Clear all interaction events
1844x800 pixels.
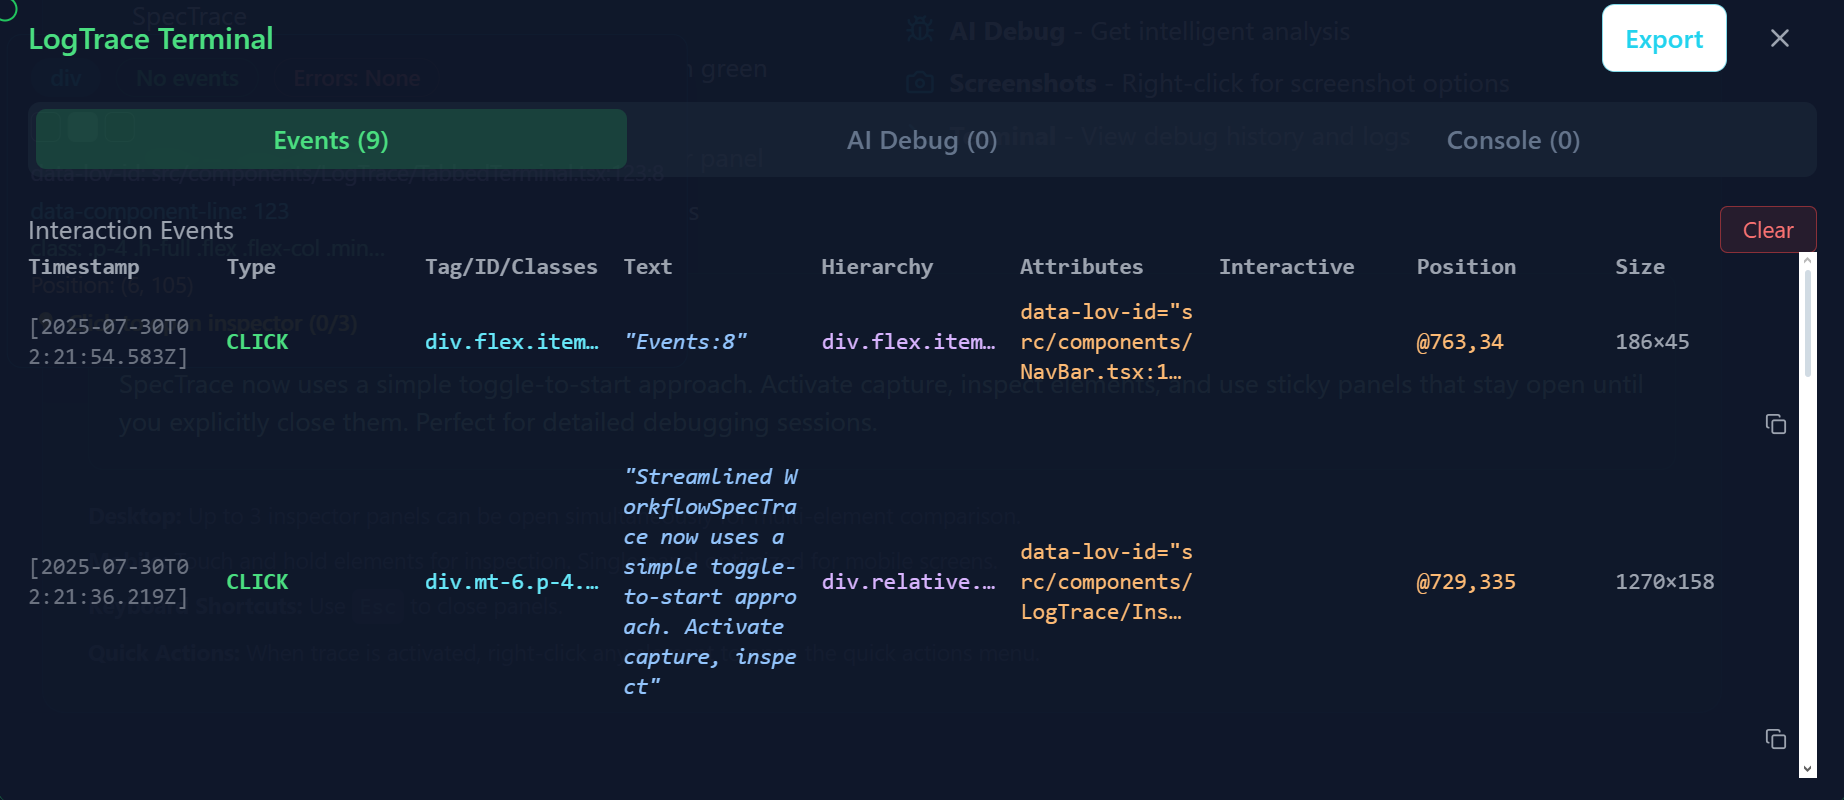pyautogui.click(x=1768, y=230)
